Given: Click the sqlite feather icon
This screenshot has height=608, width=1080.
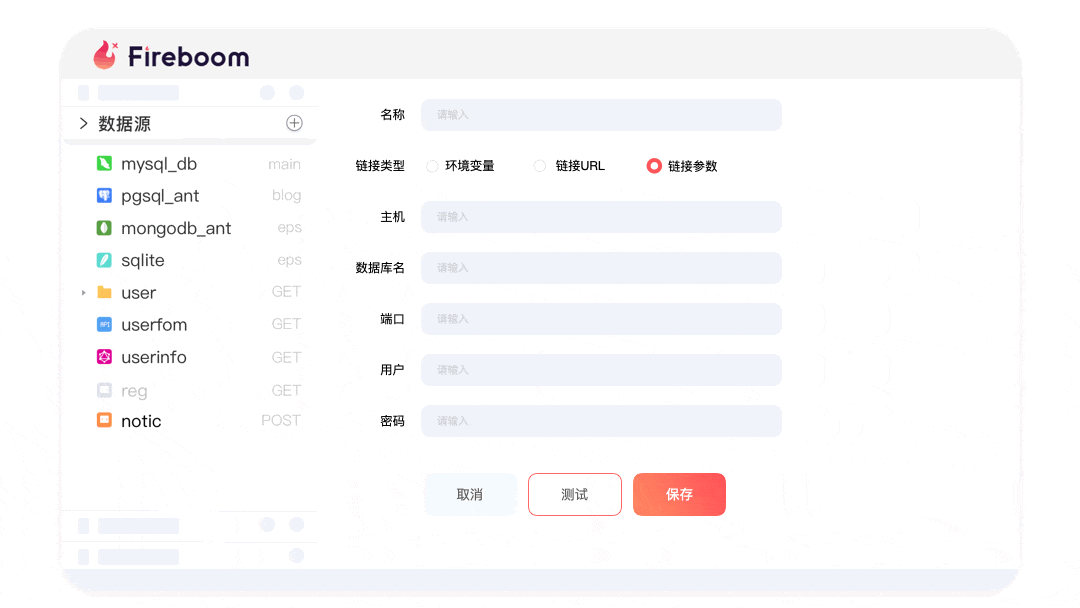Looking at the screenshot, I should (104, 260).
